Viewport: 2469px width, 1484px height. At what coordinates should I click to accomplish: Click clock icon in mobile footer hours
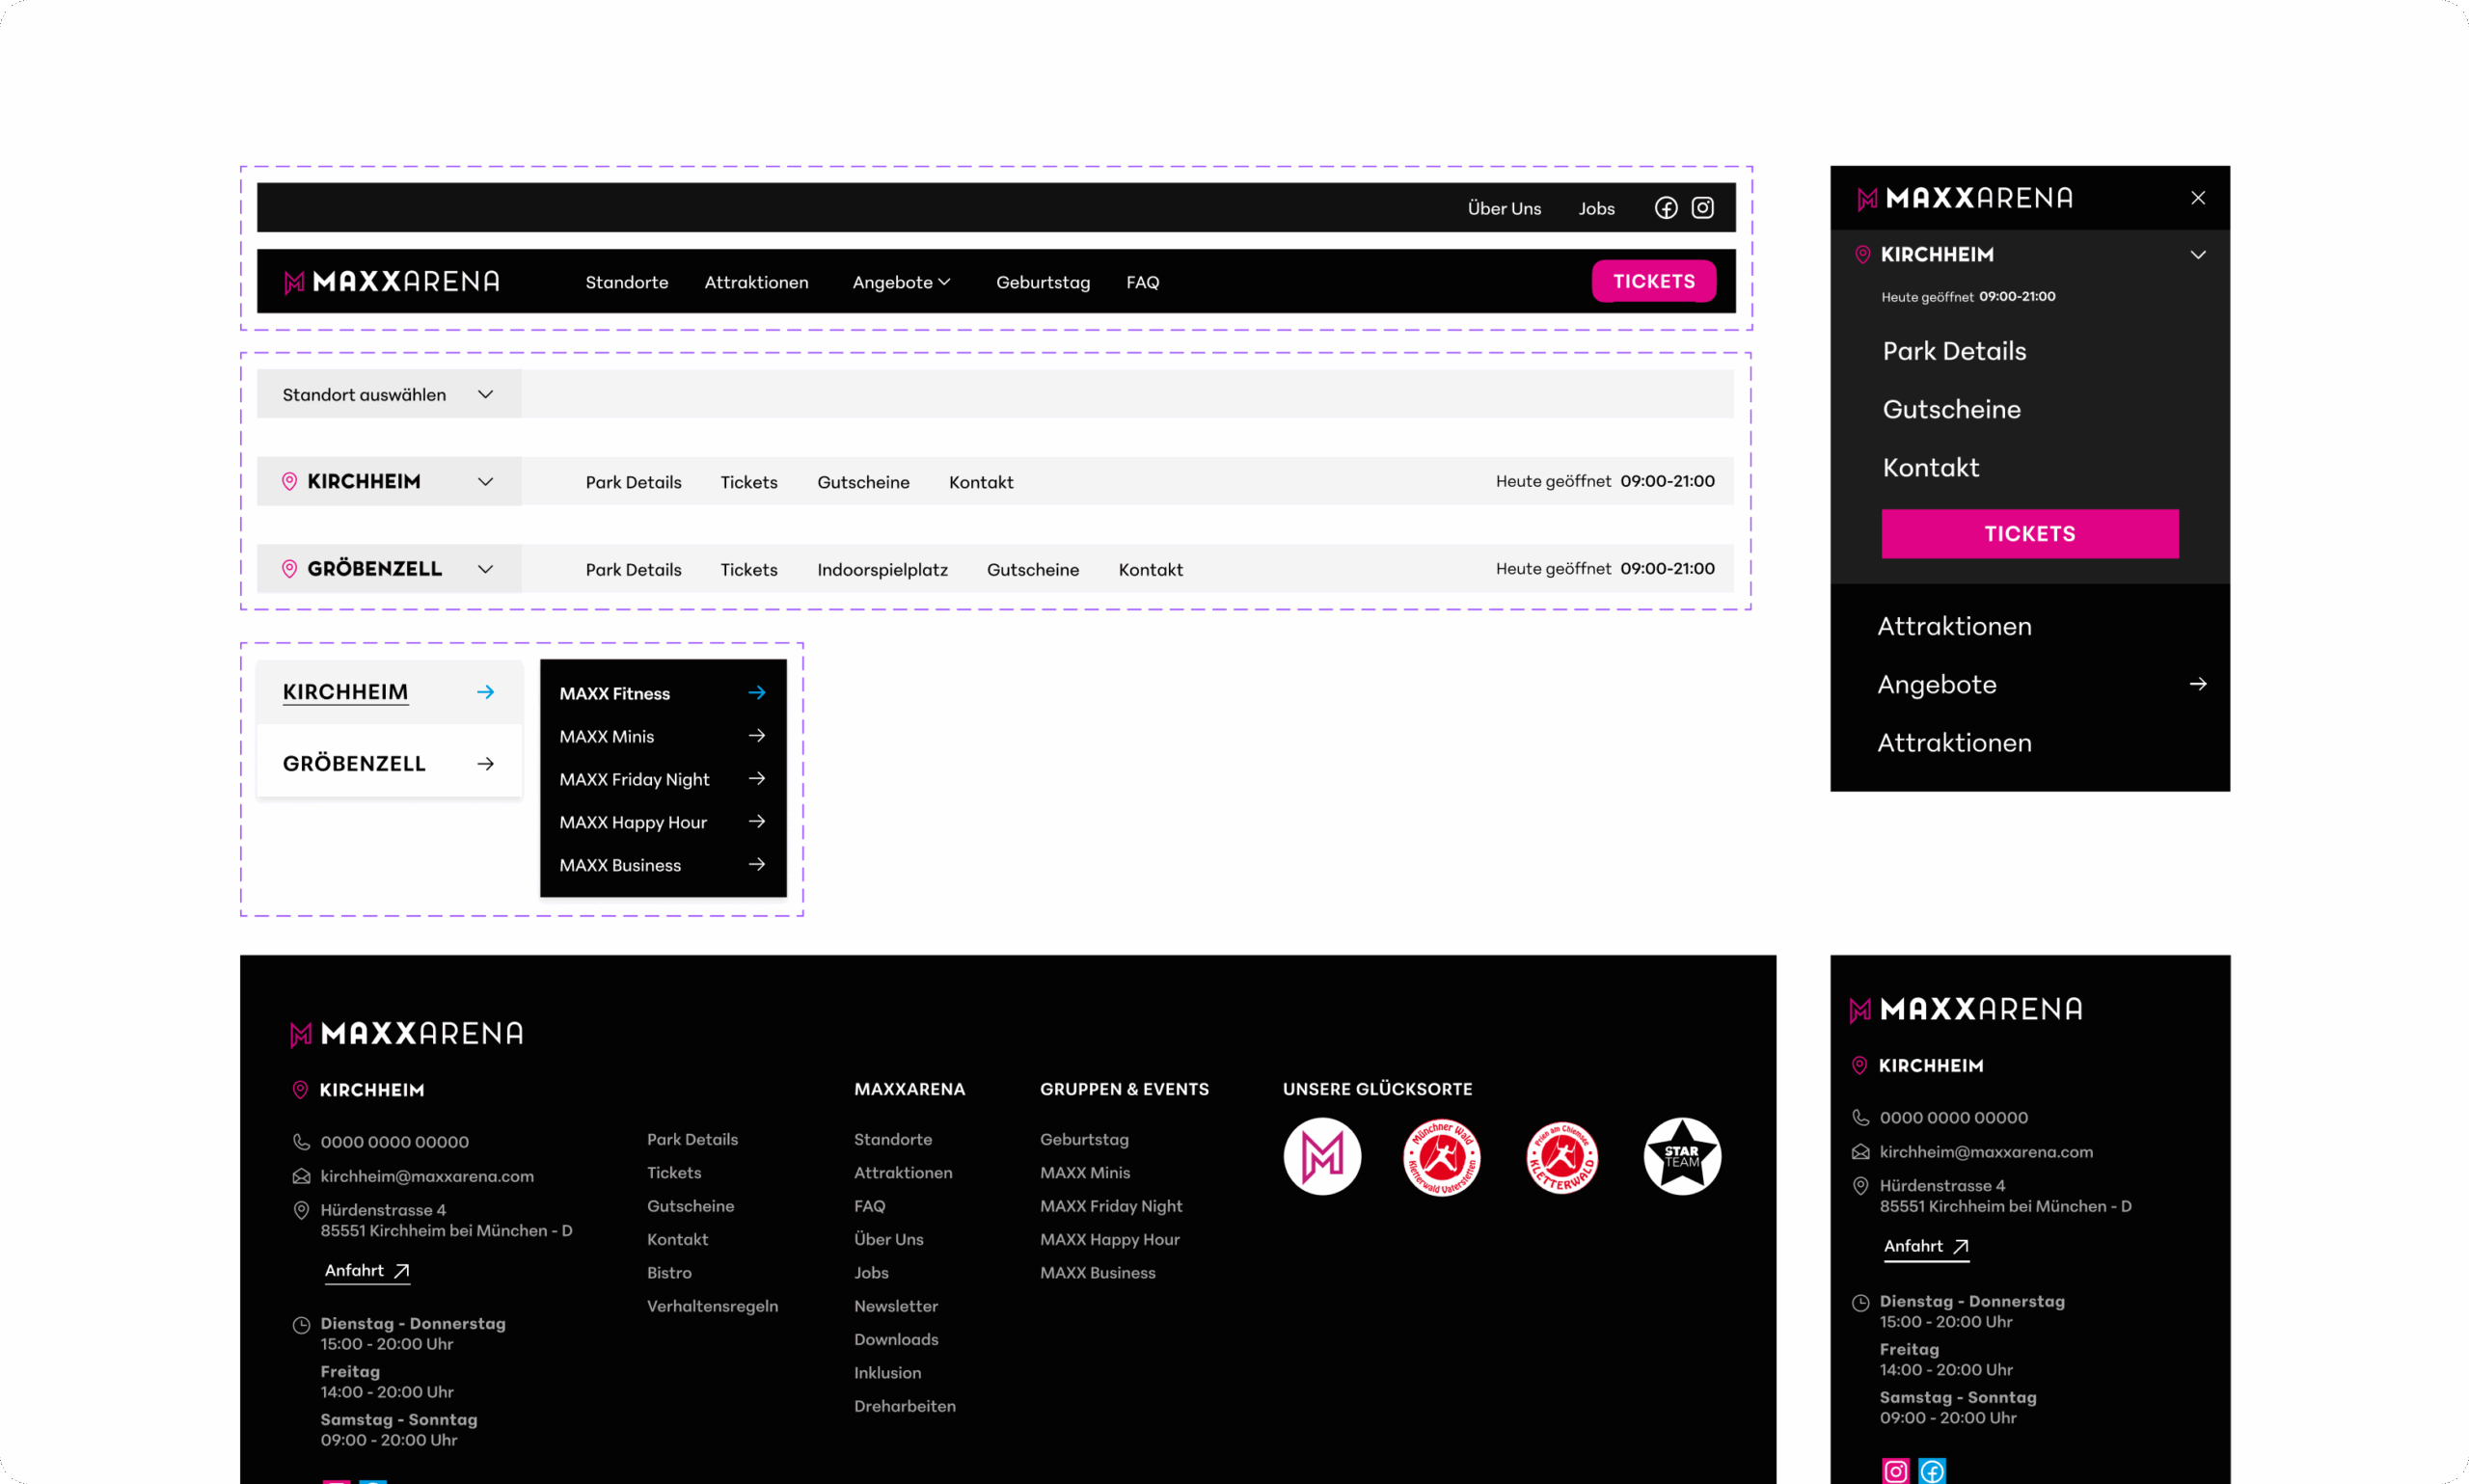pyautogui.click(x=1861, y=1303)
